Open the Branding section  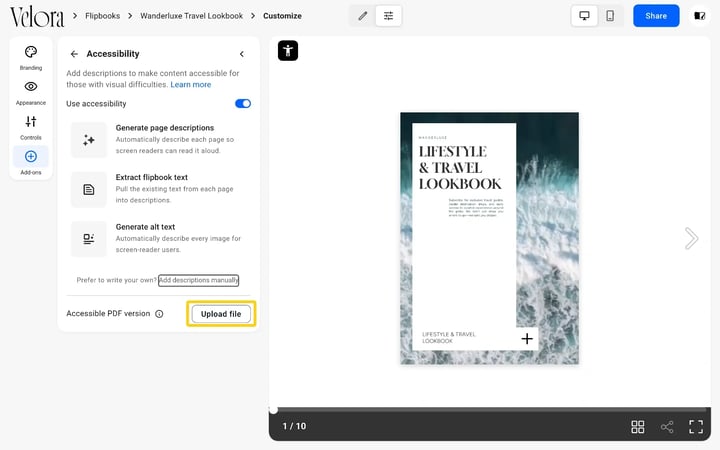[31, 58]
